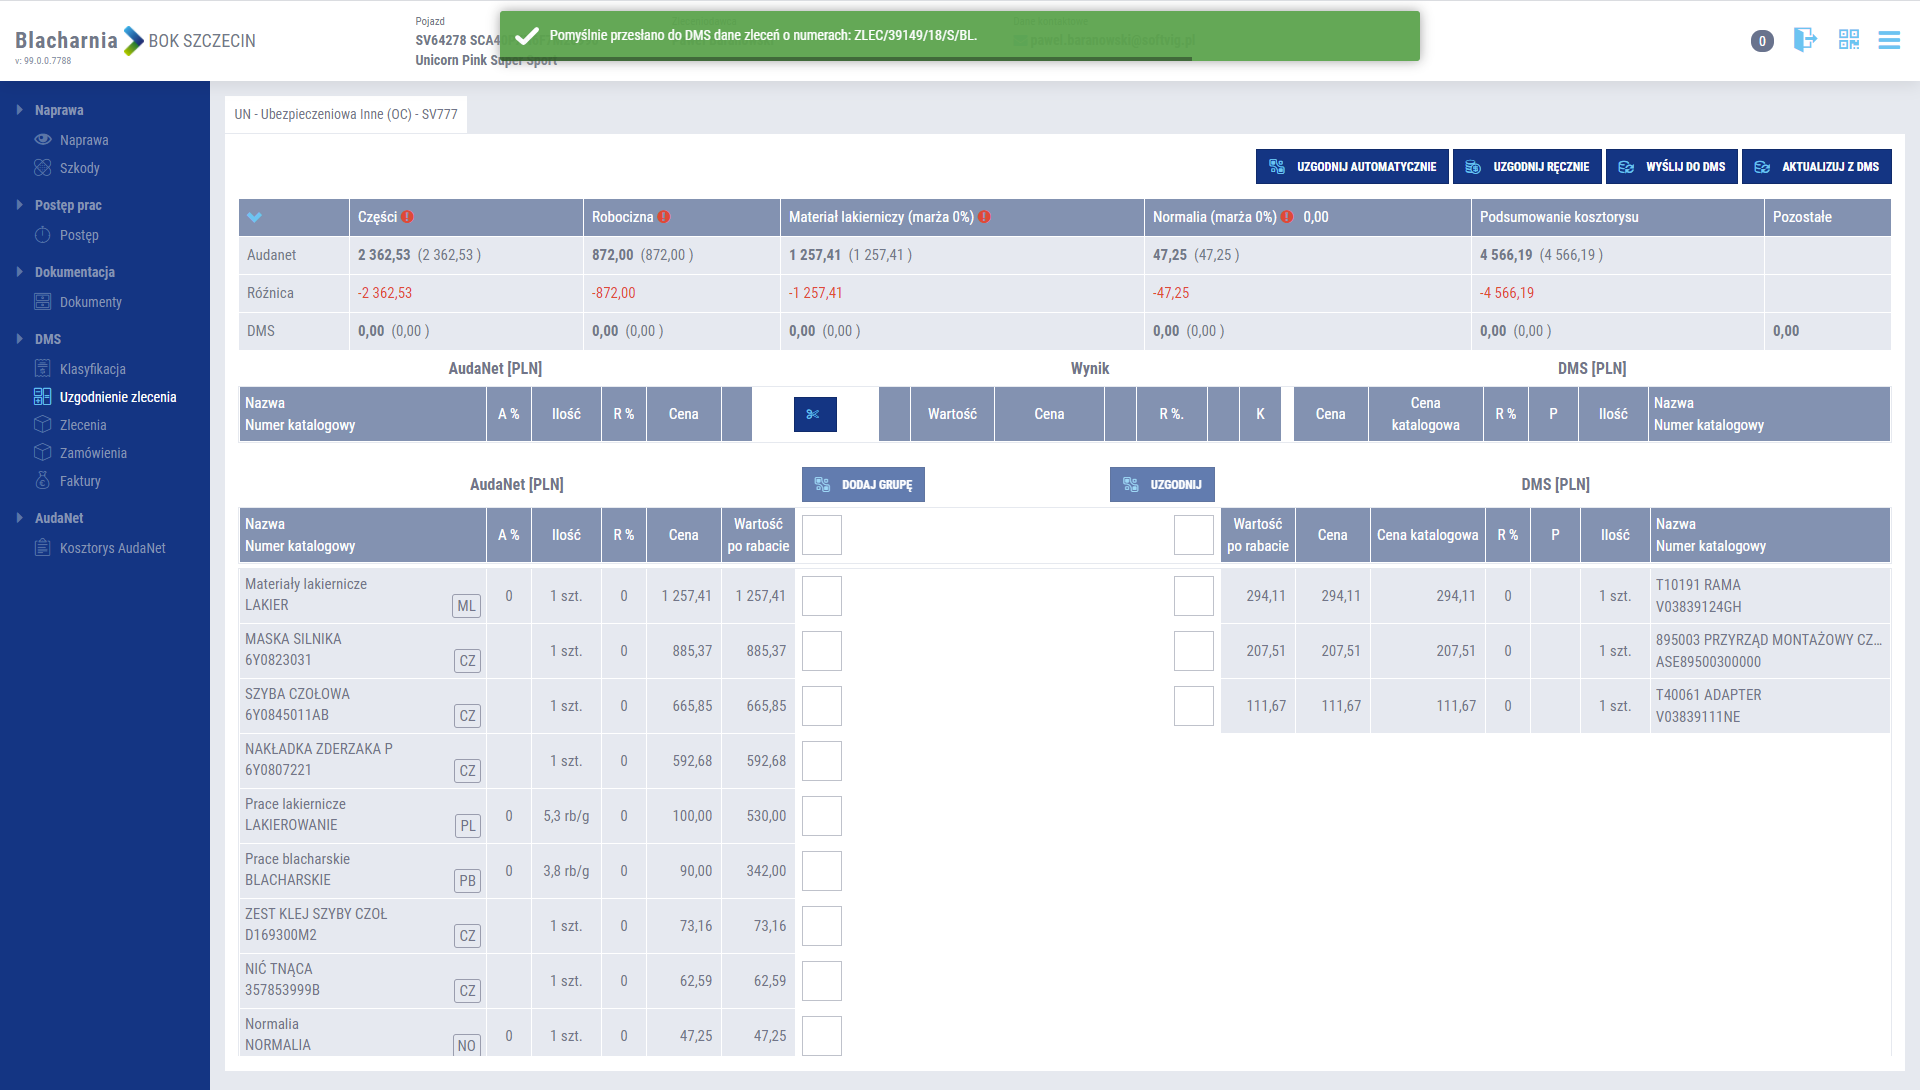Image resolution: width=1920 pixels, height=1090 pixels.
Task: Collapse the Naprawa sidebar section
Action: click(x=20, y=110)
